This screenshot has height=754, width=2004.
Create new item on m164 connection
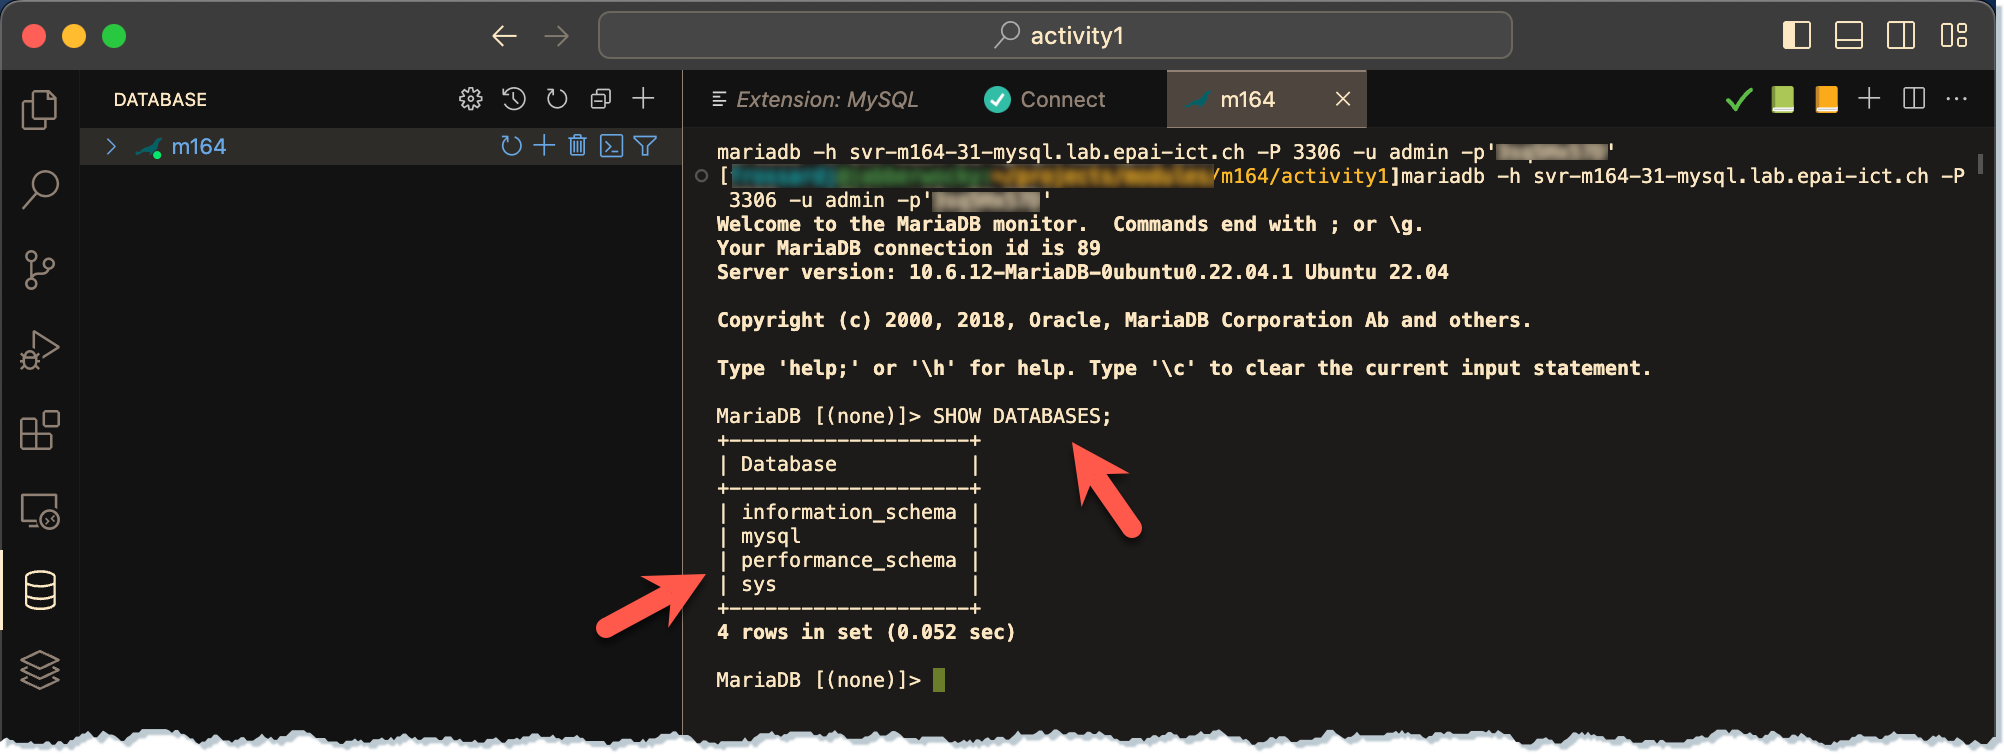tap(544, 146)
